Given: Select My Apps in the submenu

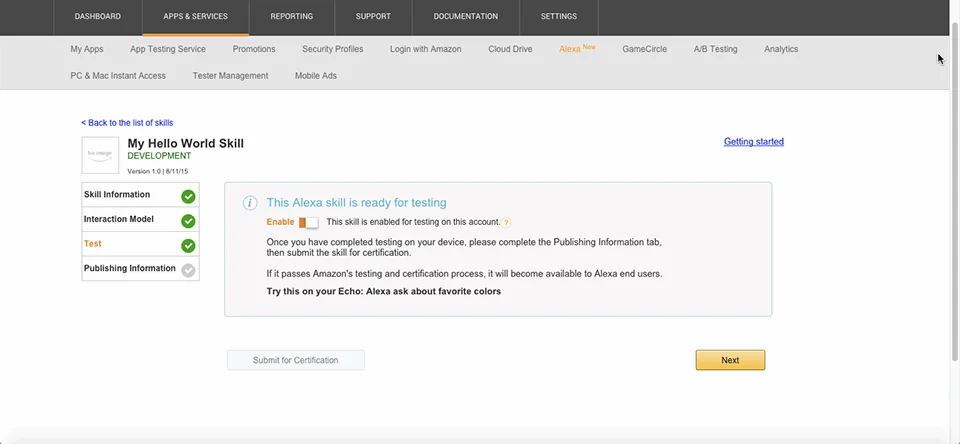Looking at the screenshot, I should pos(87,49).
